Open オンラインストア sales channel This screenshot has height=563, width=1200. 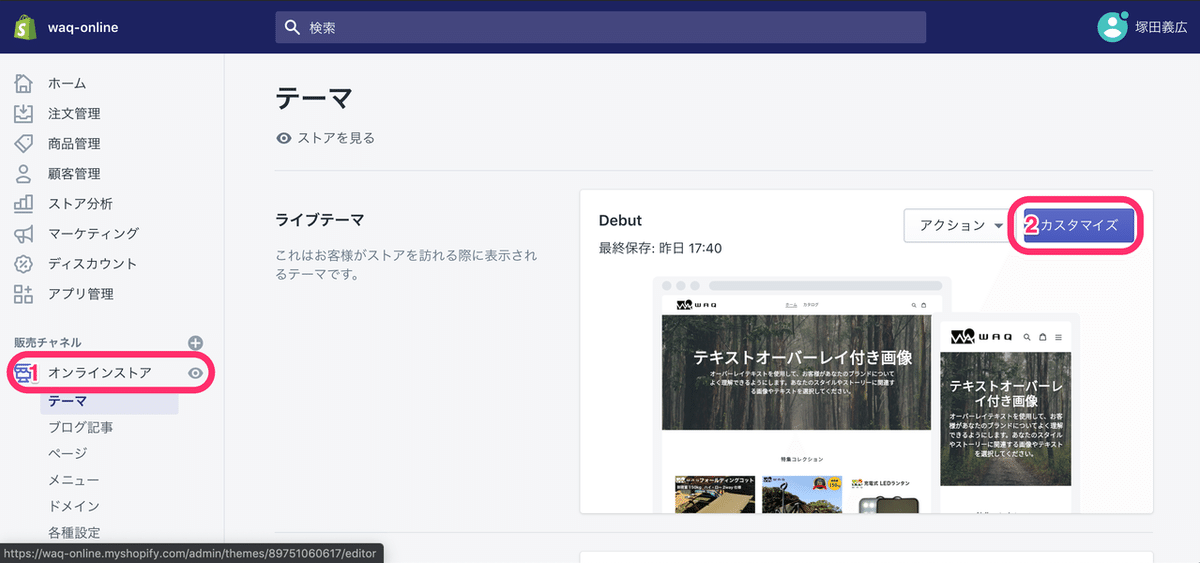100,373
